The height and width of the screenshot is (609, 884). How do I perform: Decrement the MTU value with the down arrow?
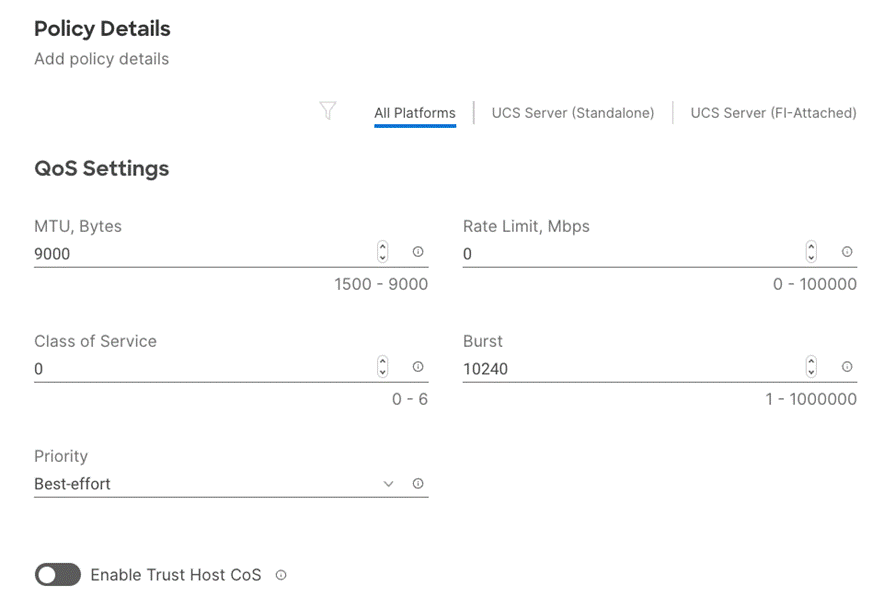pyautogui.click(x=382, y=258)
